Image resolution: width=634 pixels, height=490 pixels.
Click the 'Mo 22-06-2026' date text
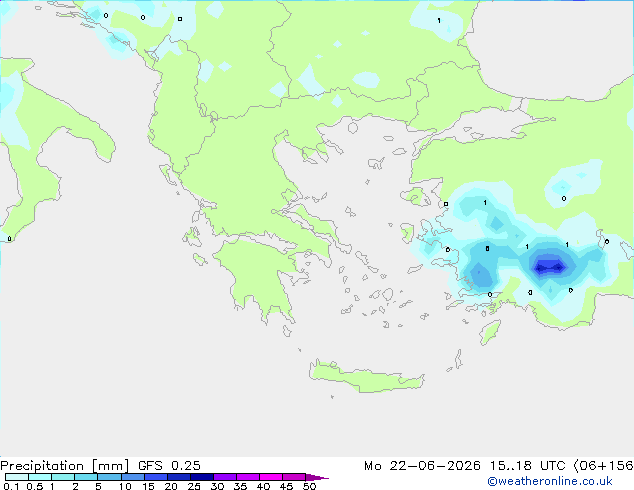[422, 466]
